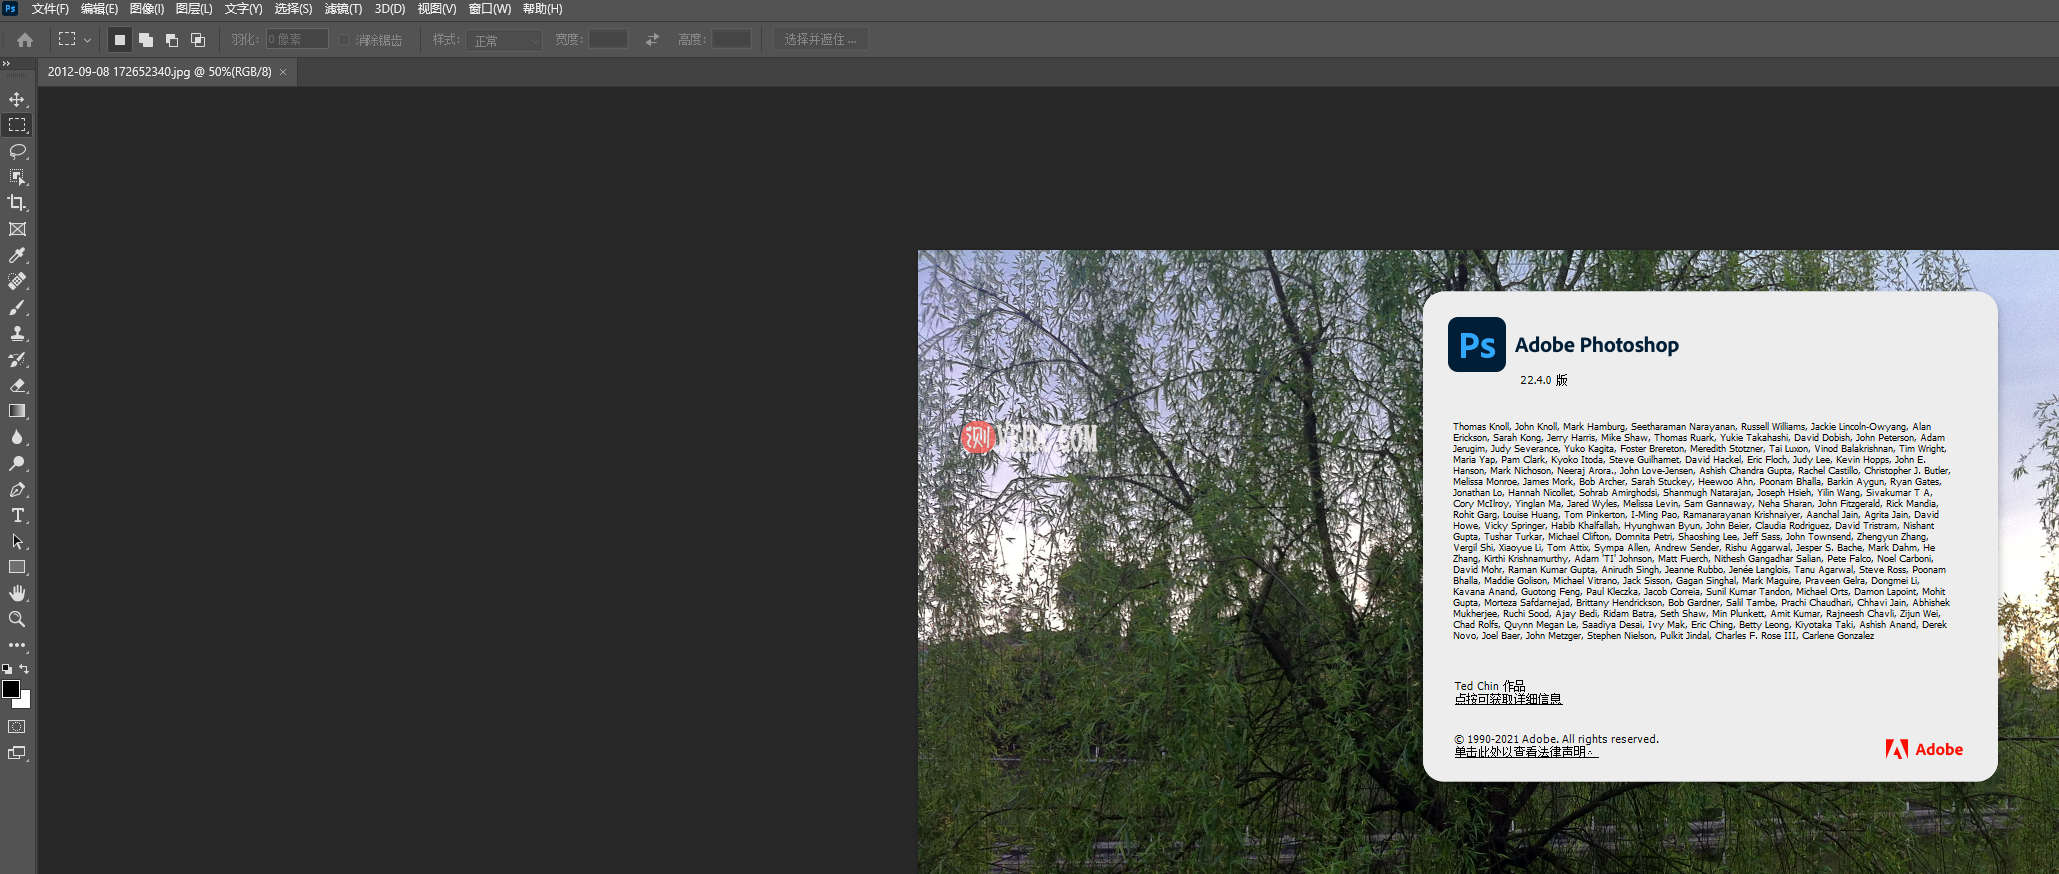Open the 图像(I) menu

click(147, 9)
